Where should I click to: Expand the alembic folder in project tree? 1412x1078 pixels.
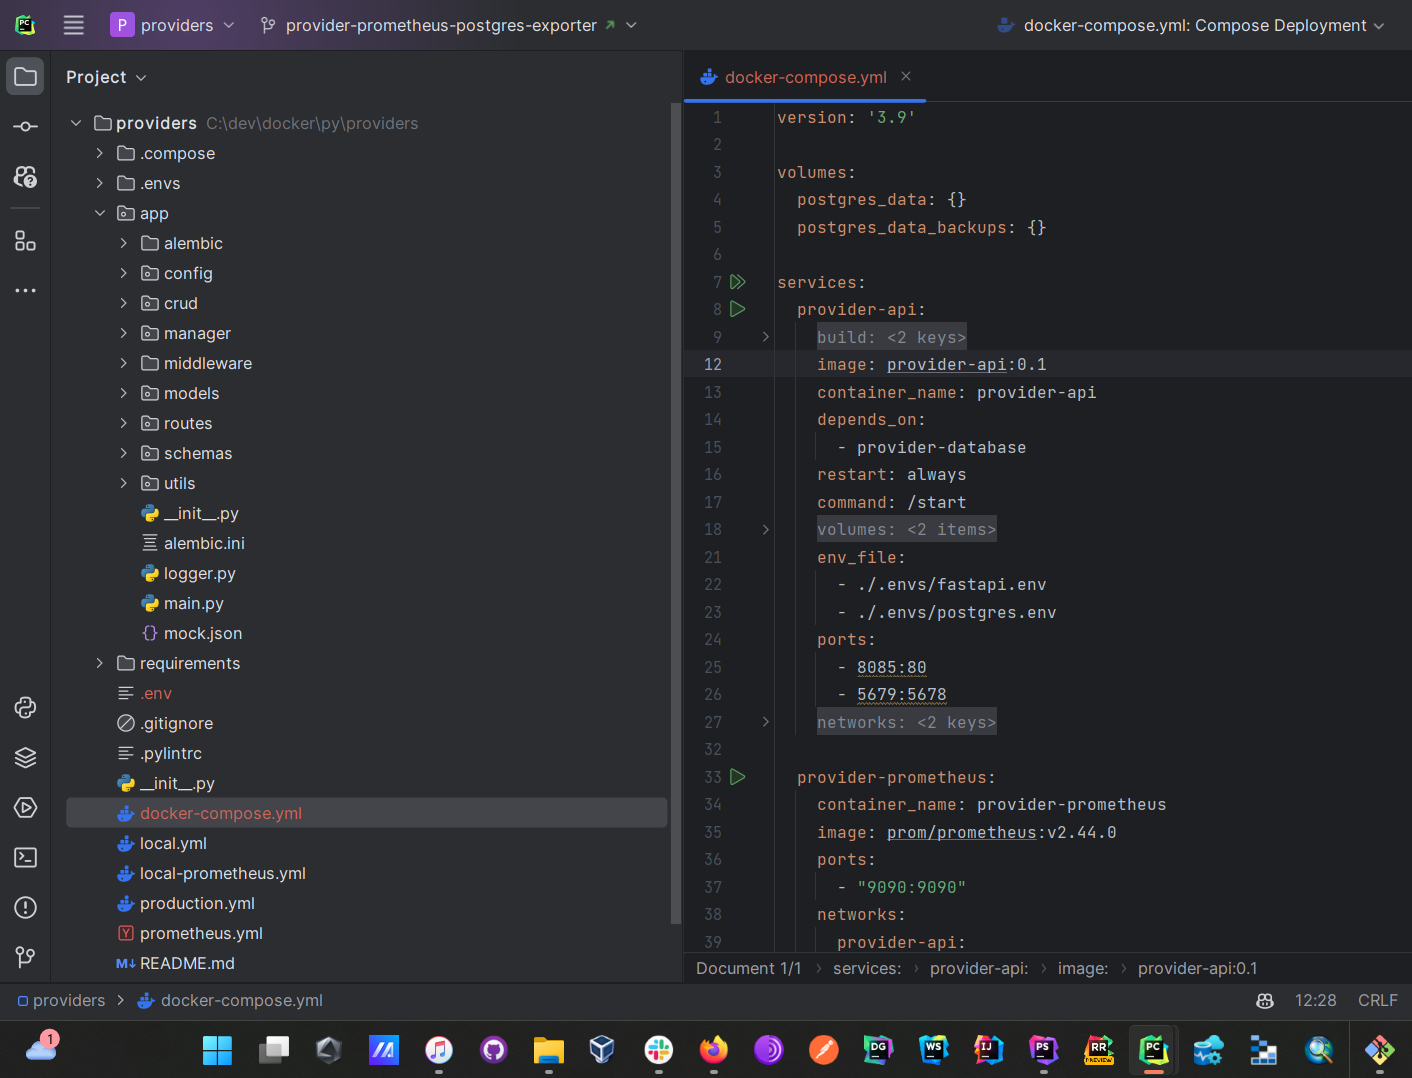click(x=124, y=243)
